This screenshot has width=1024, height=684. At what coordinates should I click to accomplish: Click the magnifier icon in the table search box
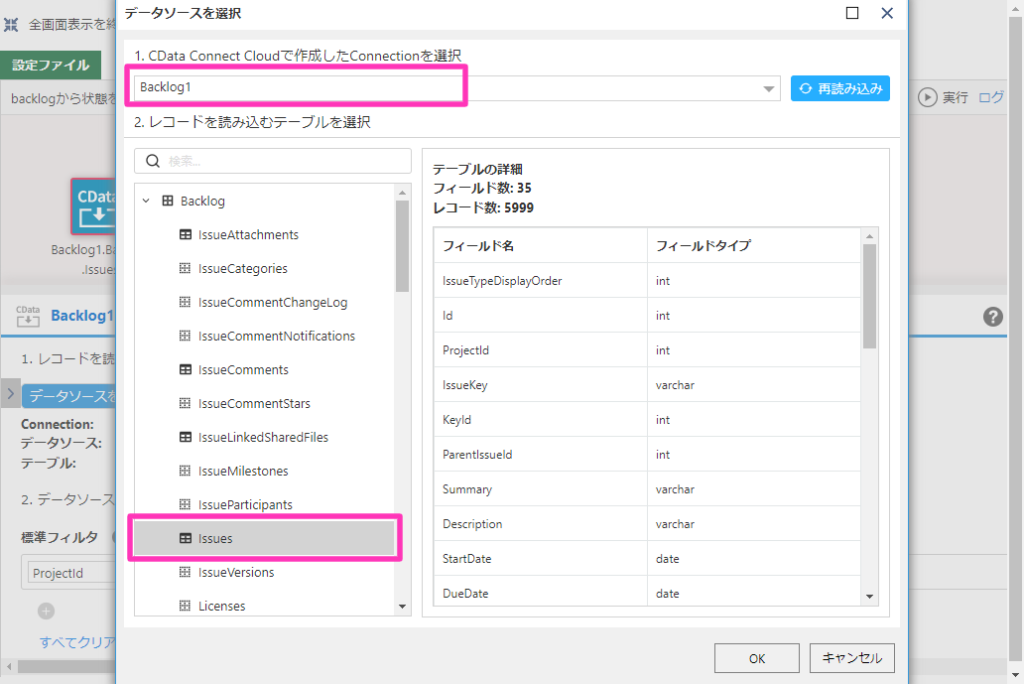(153, 161)
